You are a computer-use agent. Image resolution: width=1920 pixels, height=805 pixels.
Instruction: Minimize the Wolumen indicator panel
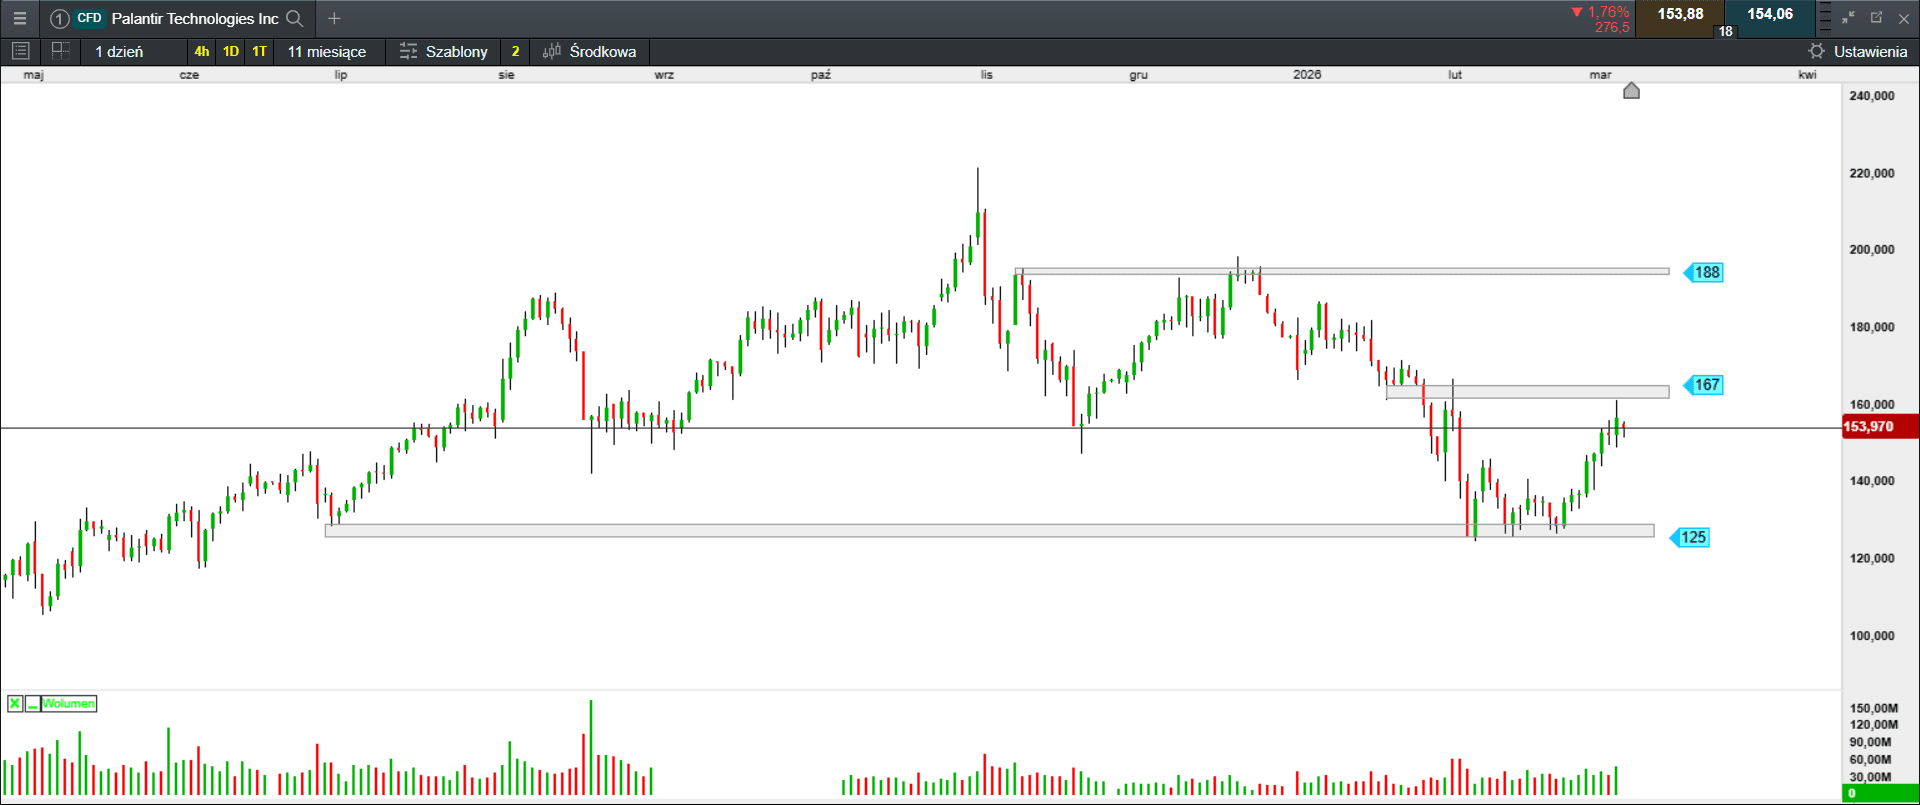(33, 704)
